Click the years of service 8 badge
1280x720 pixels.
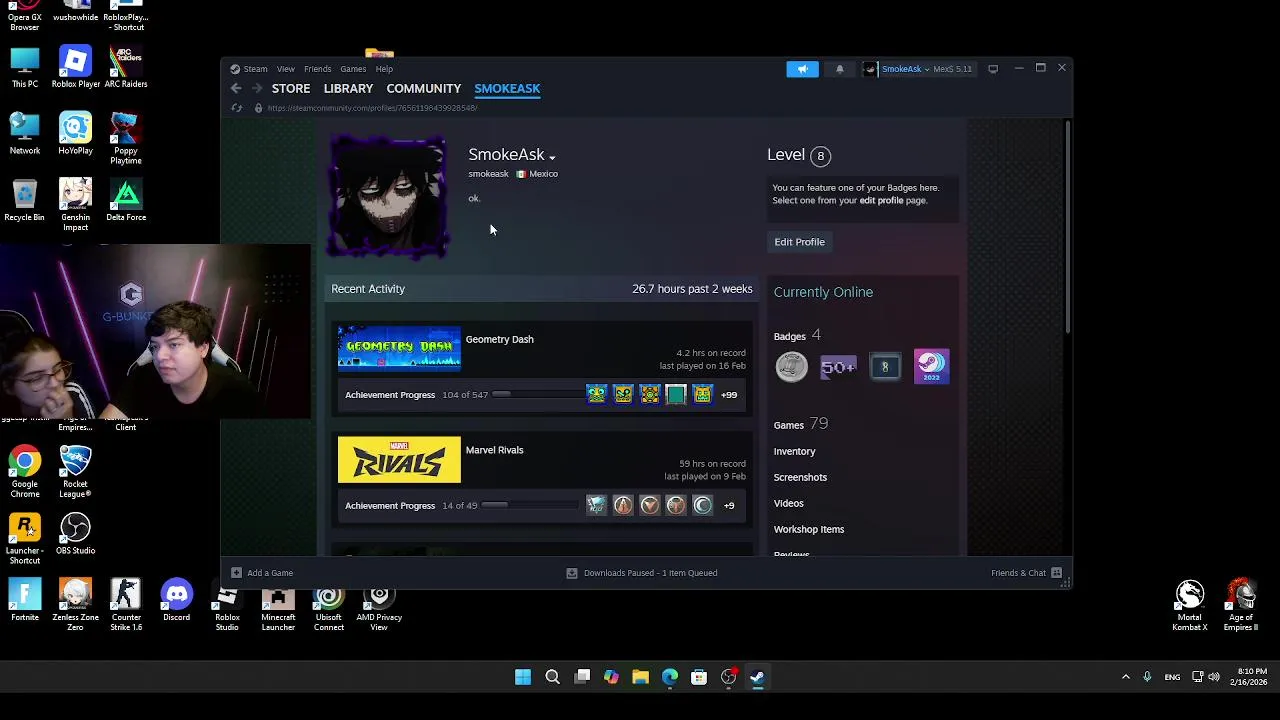click(x=885, y=367)
